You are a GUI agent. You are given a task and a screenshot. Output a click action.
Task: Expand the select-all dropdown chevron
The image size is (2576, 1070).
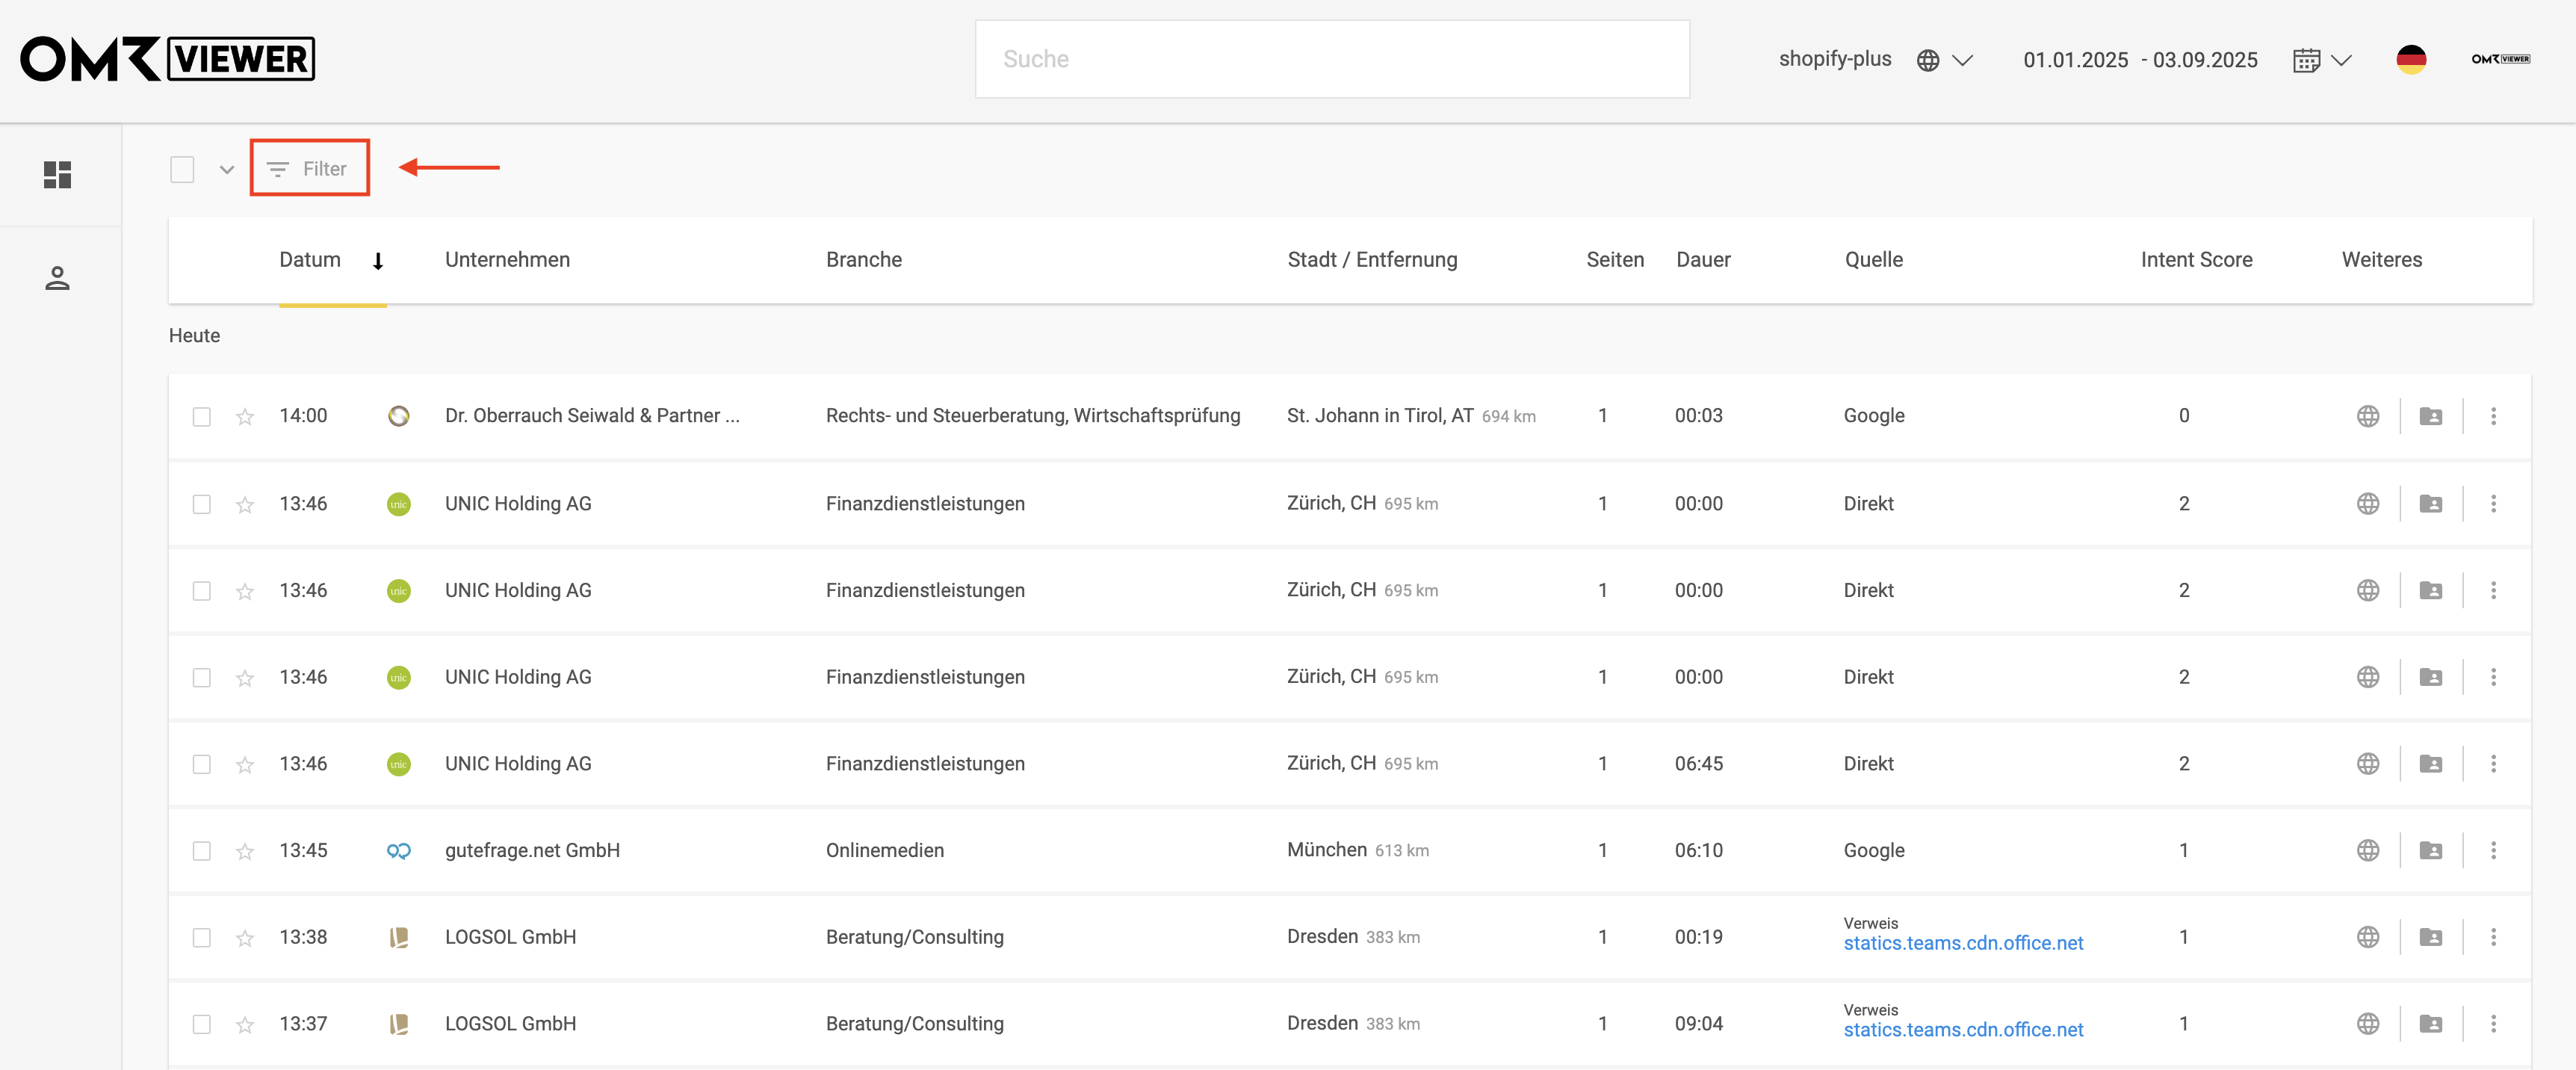tap(227, 170)
